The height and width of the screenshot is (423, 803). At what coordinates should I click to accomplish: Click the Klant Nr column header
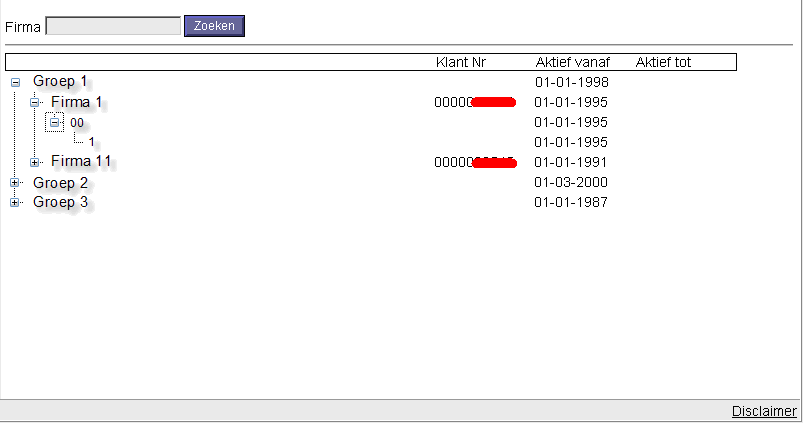point(461,62)
